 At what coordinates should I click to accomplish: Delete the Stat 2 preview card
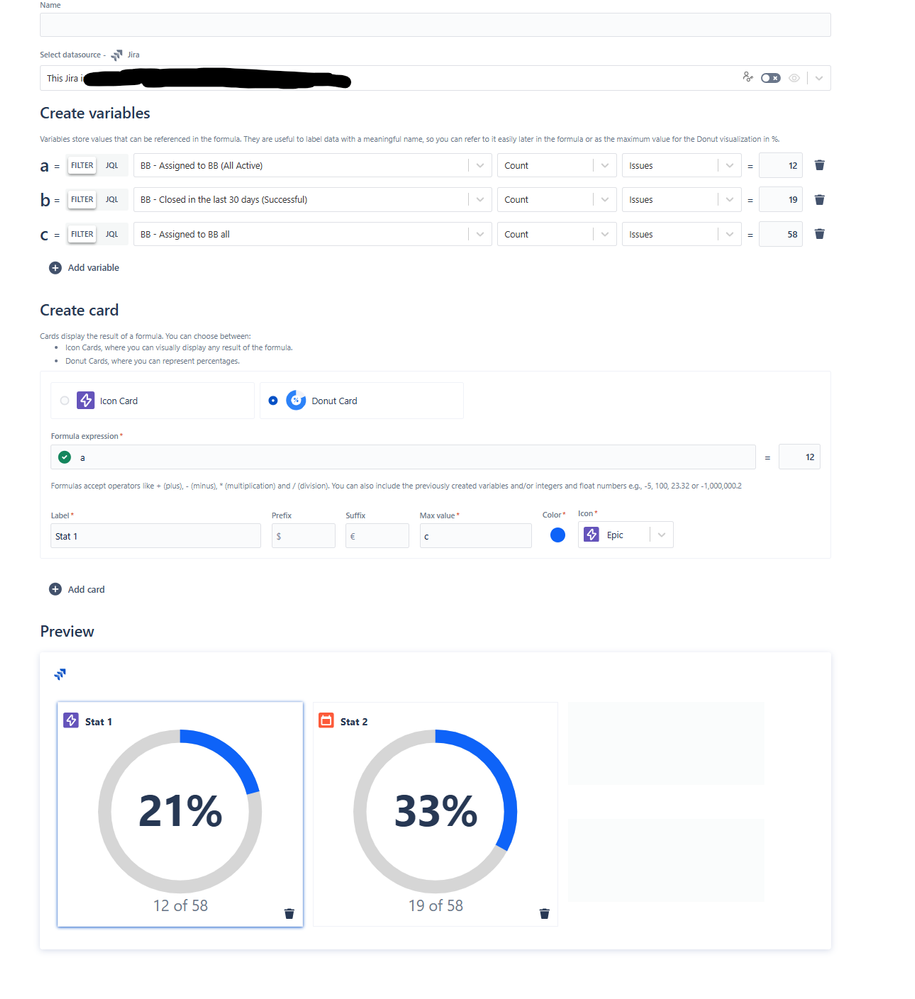click(544, 914)
